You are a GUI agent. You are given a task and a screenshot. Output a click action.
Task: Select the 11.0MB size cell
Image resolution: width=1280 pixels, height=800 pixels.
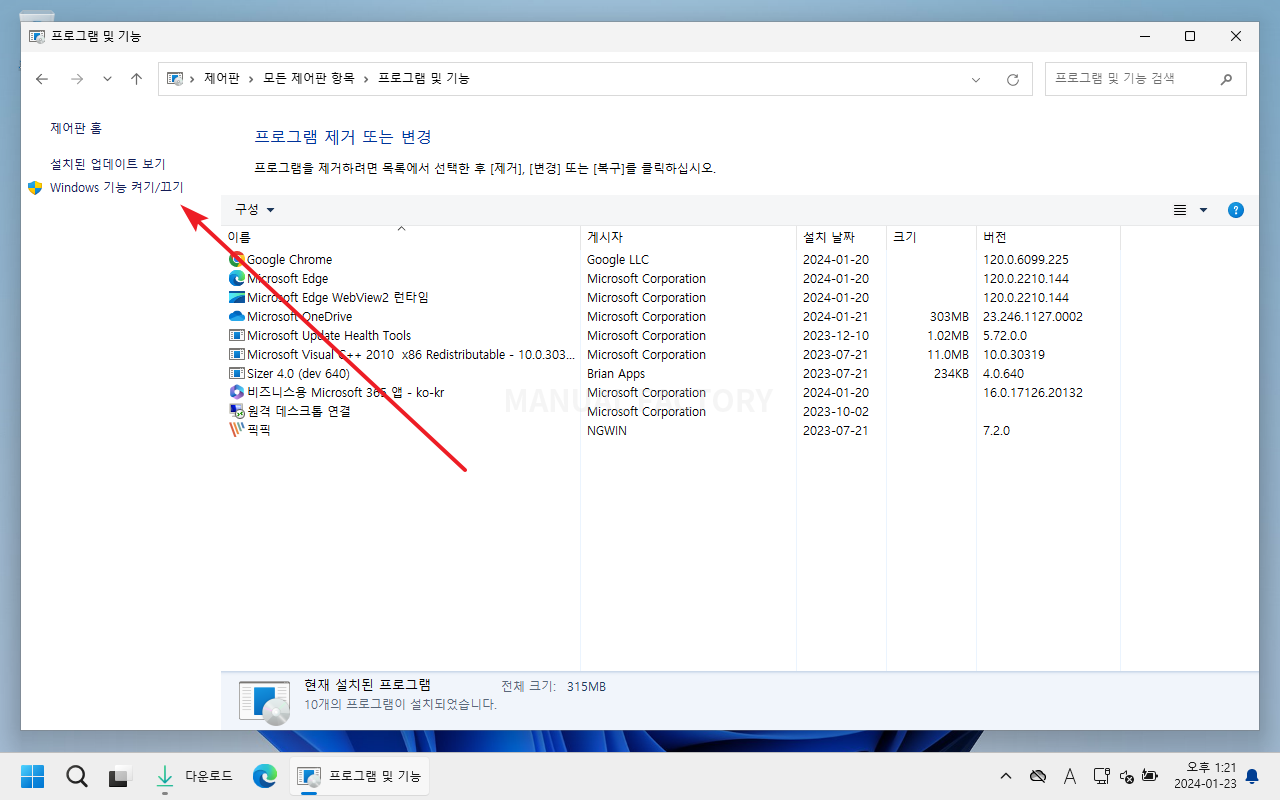click(948, 355)
